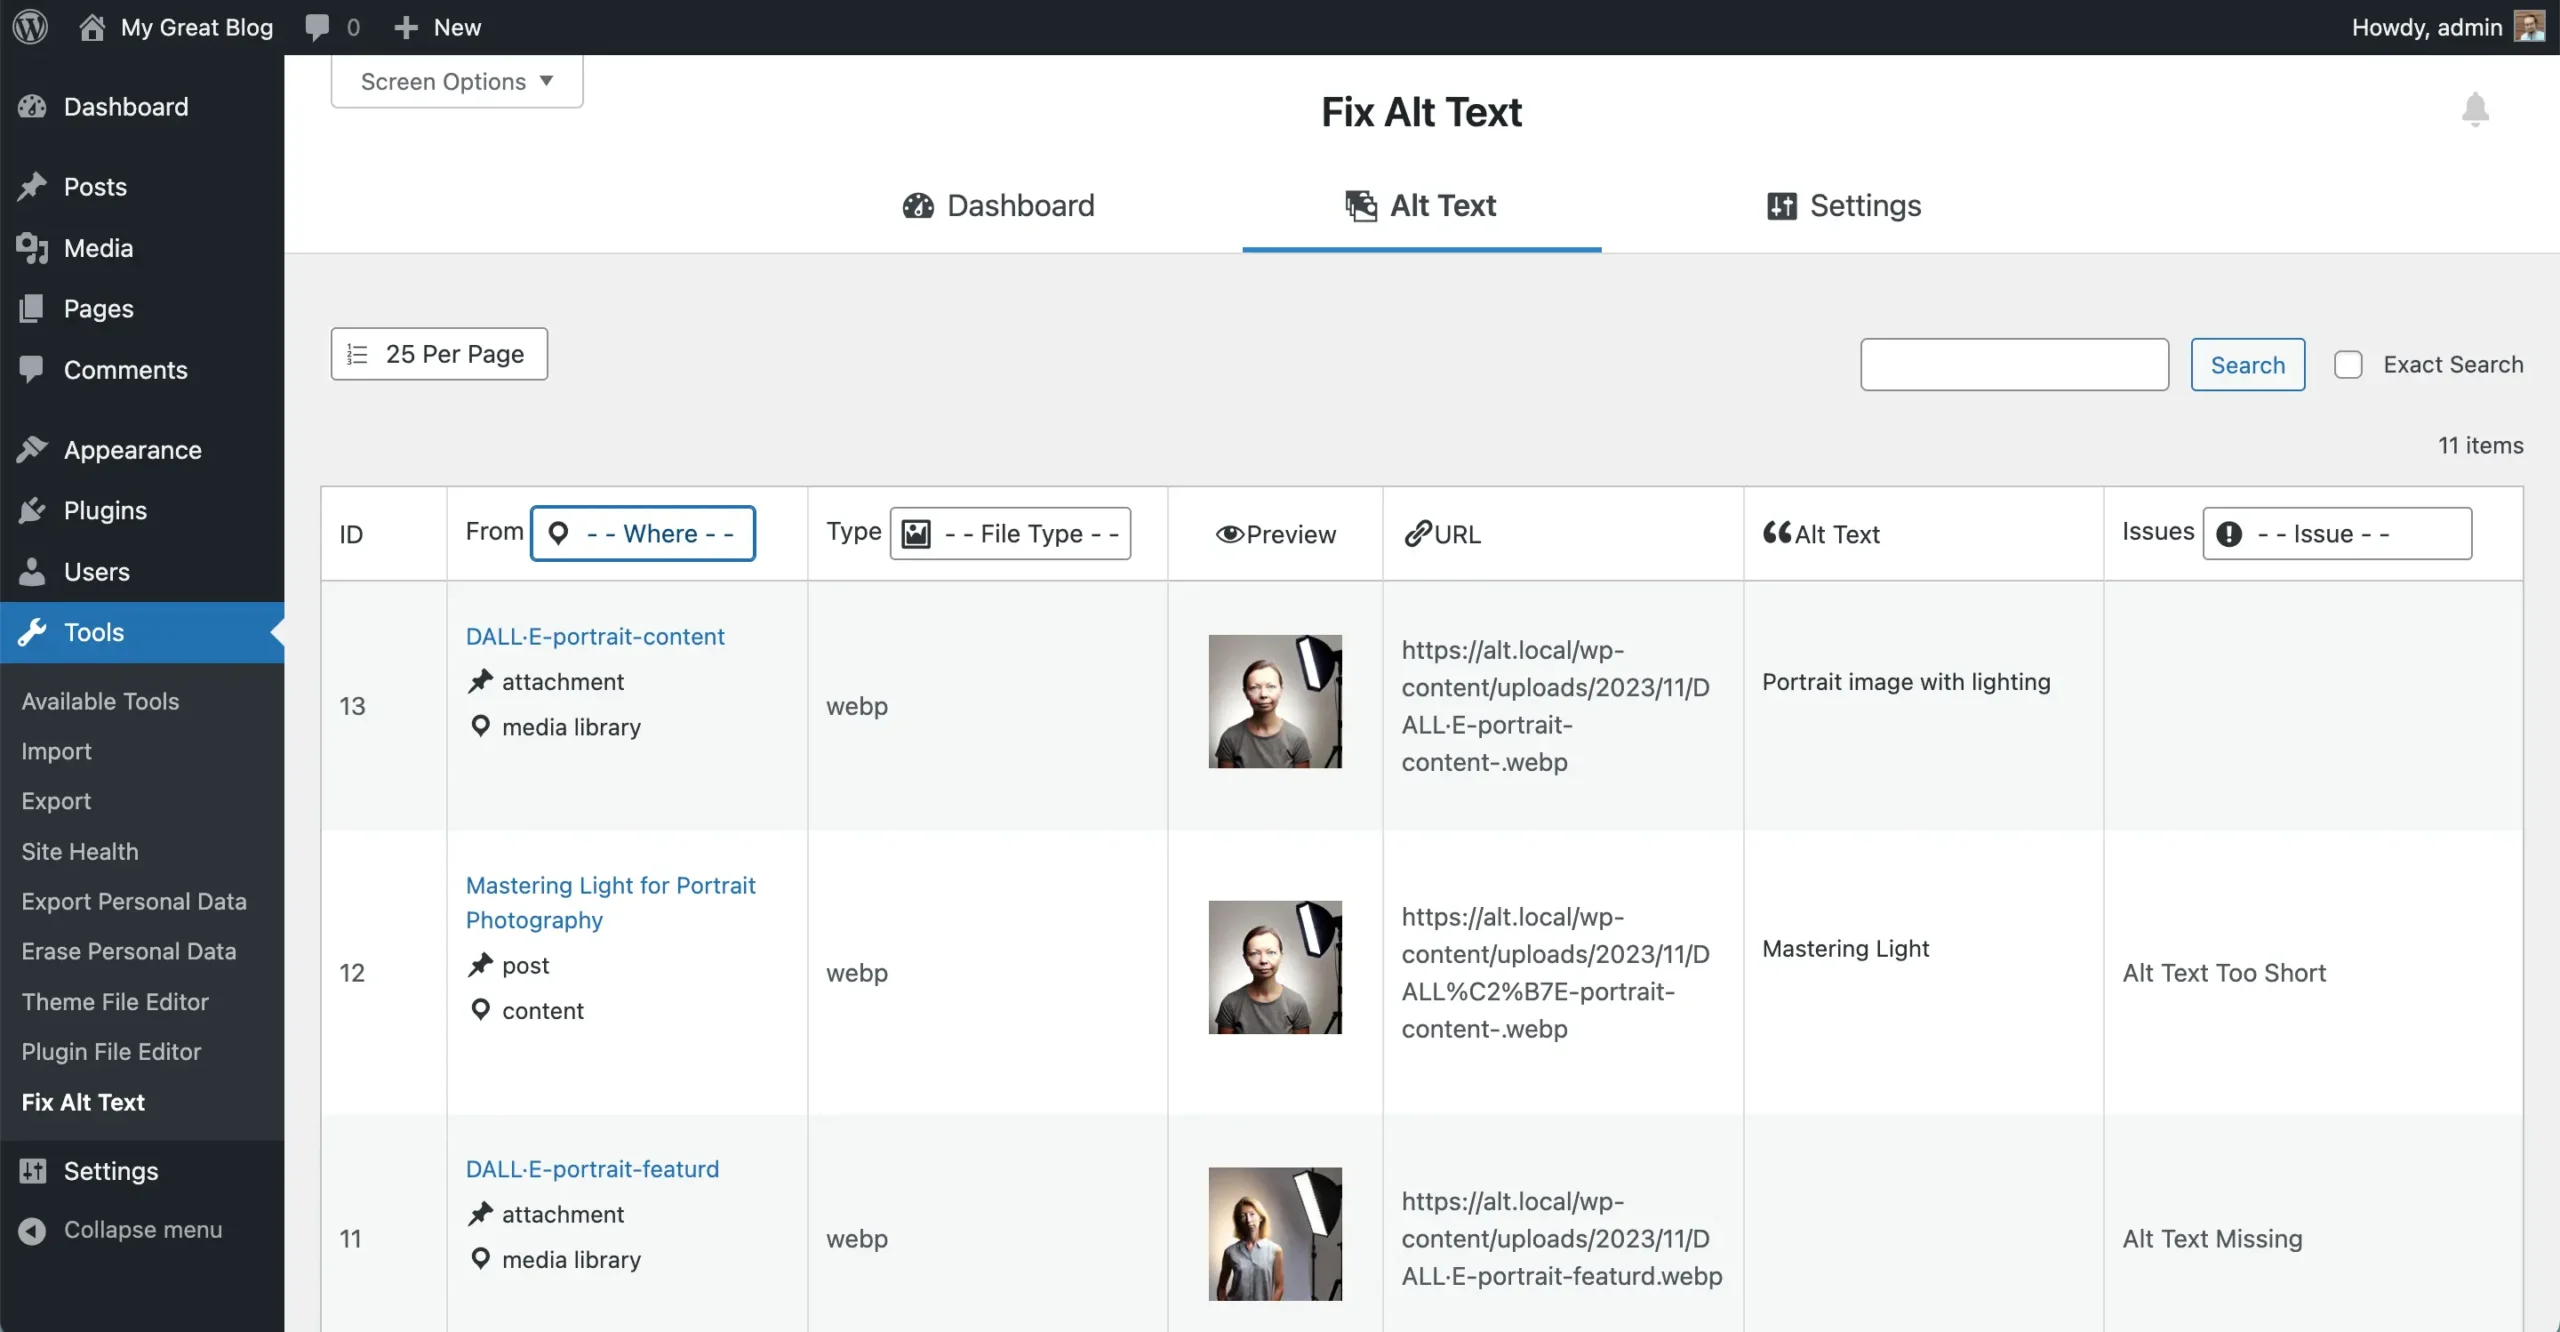Click the Media icon in sidebar
This screenshot has width=2560, height=1332.
(32, 248)
